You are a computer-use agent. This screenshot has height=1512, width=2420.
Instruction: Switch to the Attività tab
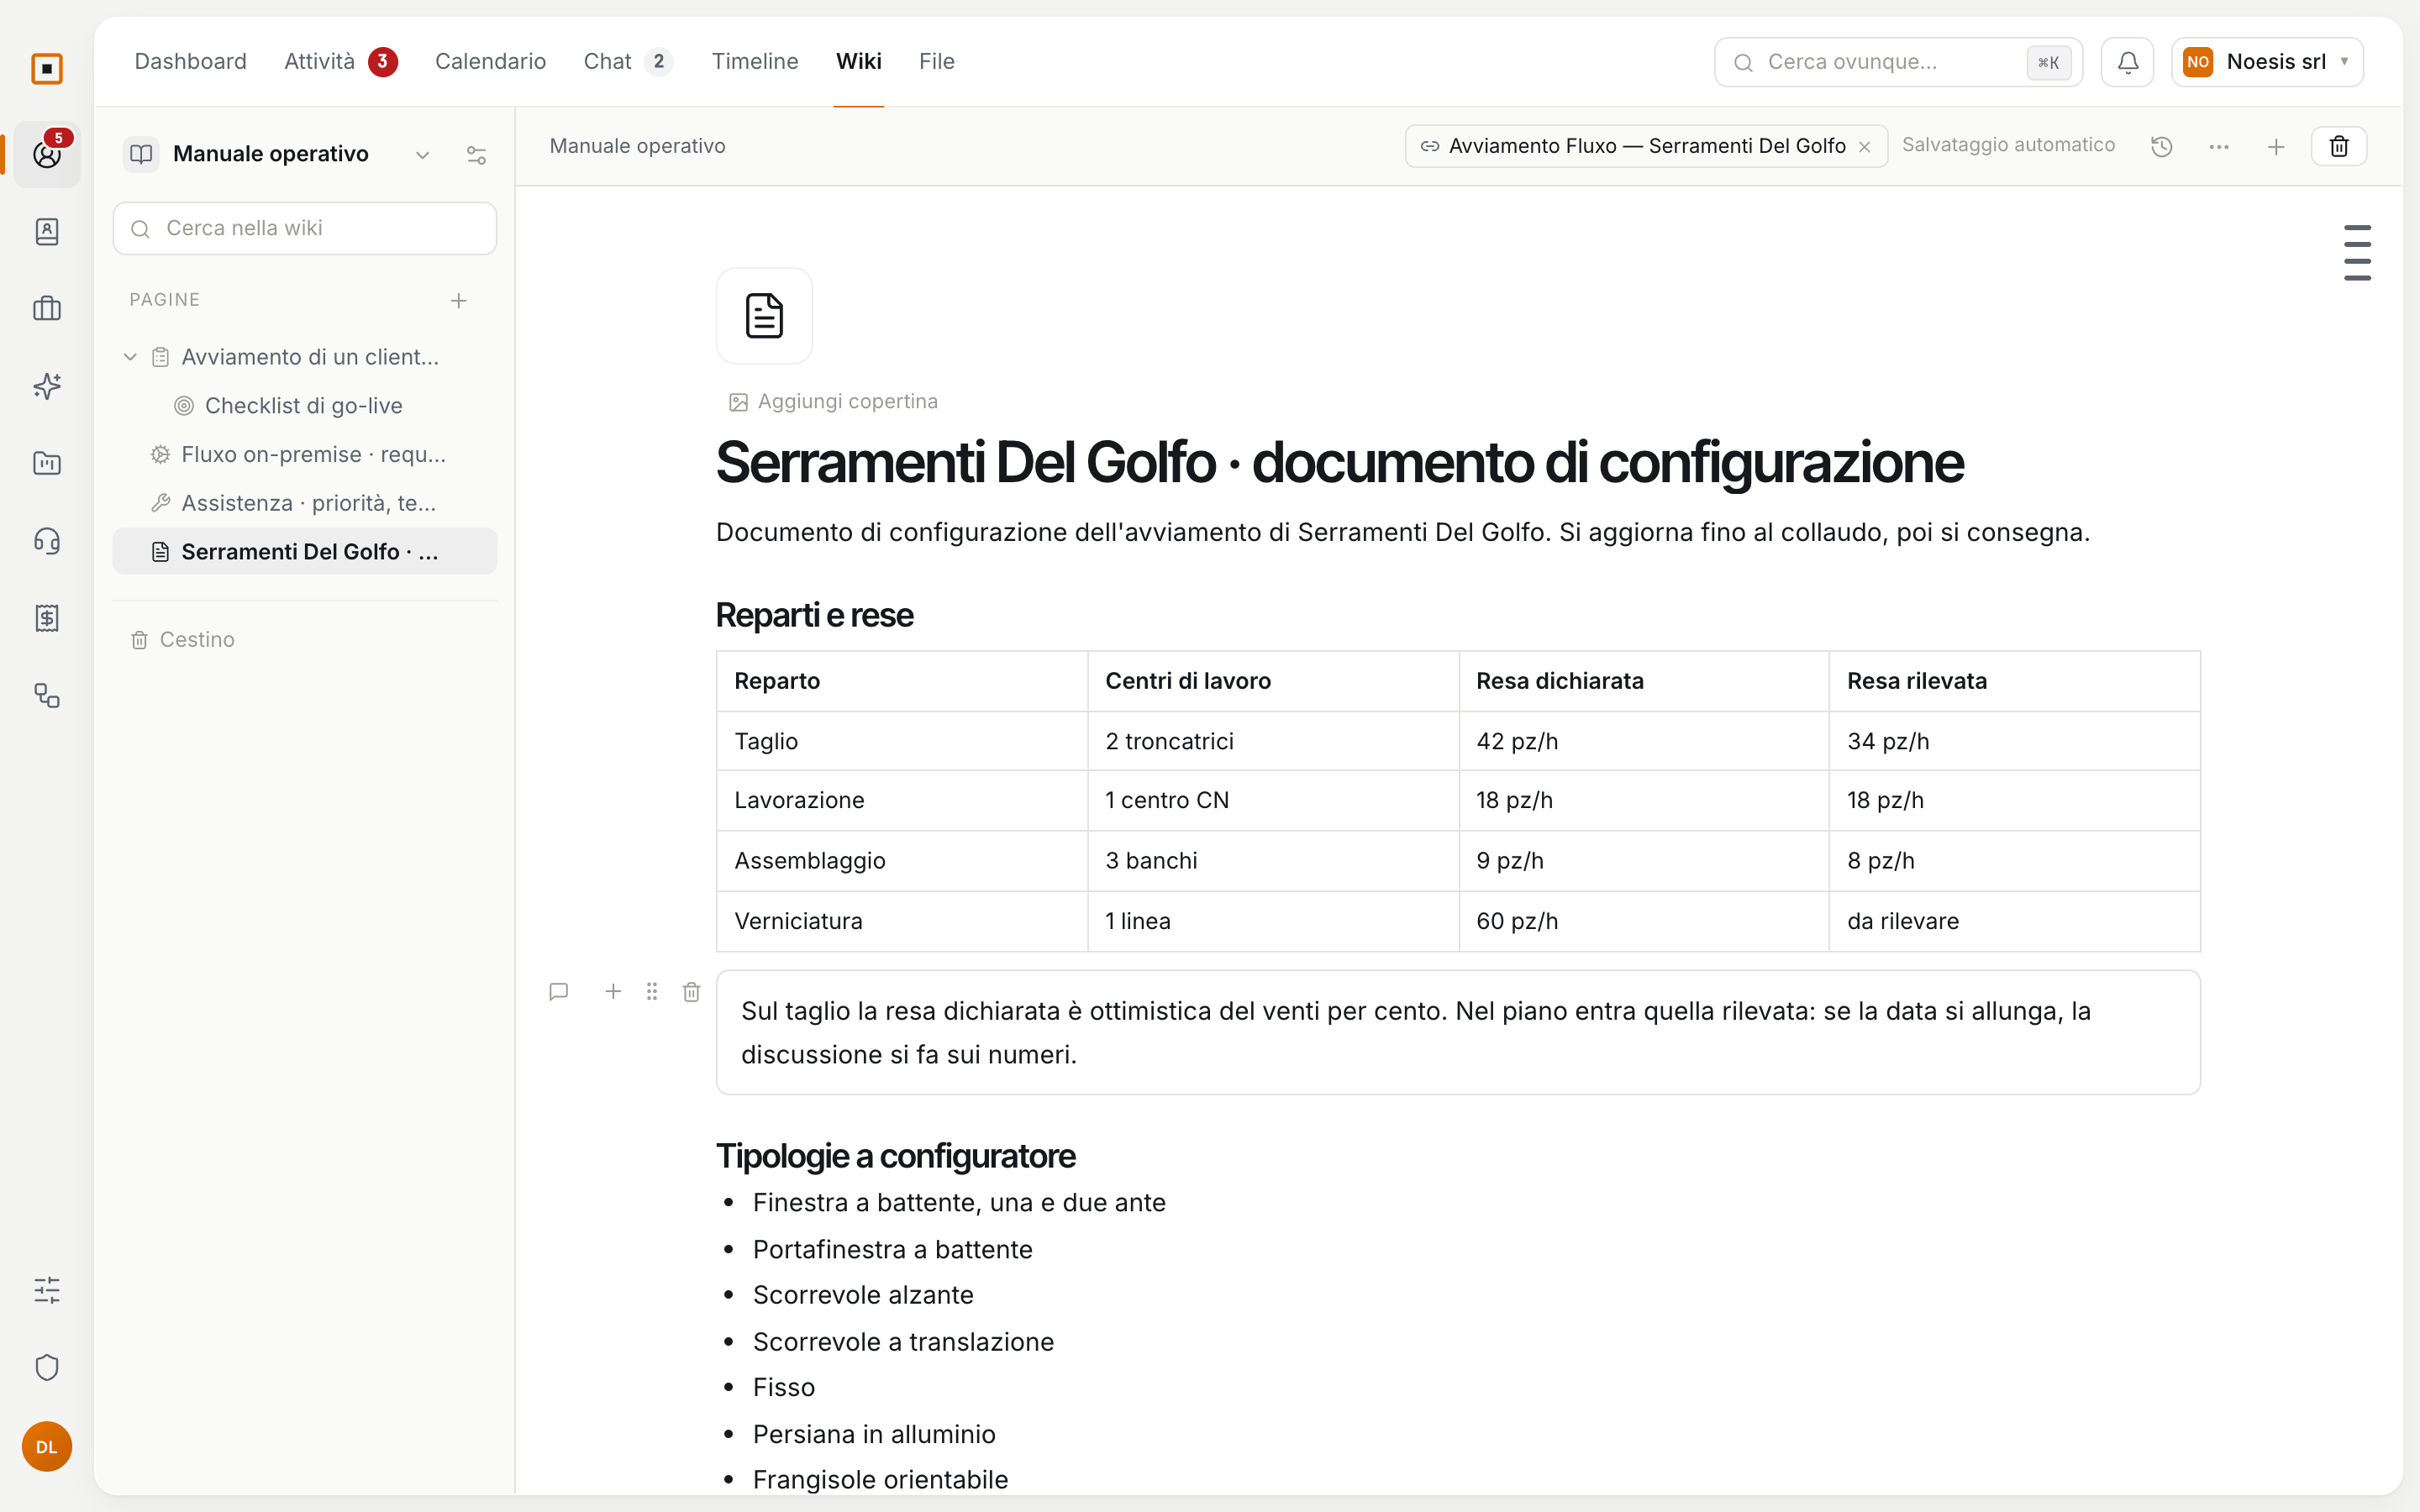coord(340,62)
